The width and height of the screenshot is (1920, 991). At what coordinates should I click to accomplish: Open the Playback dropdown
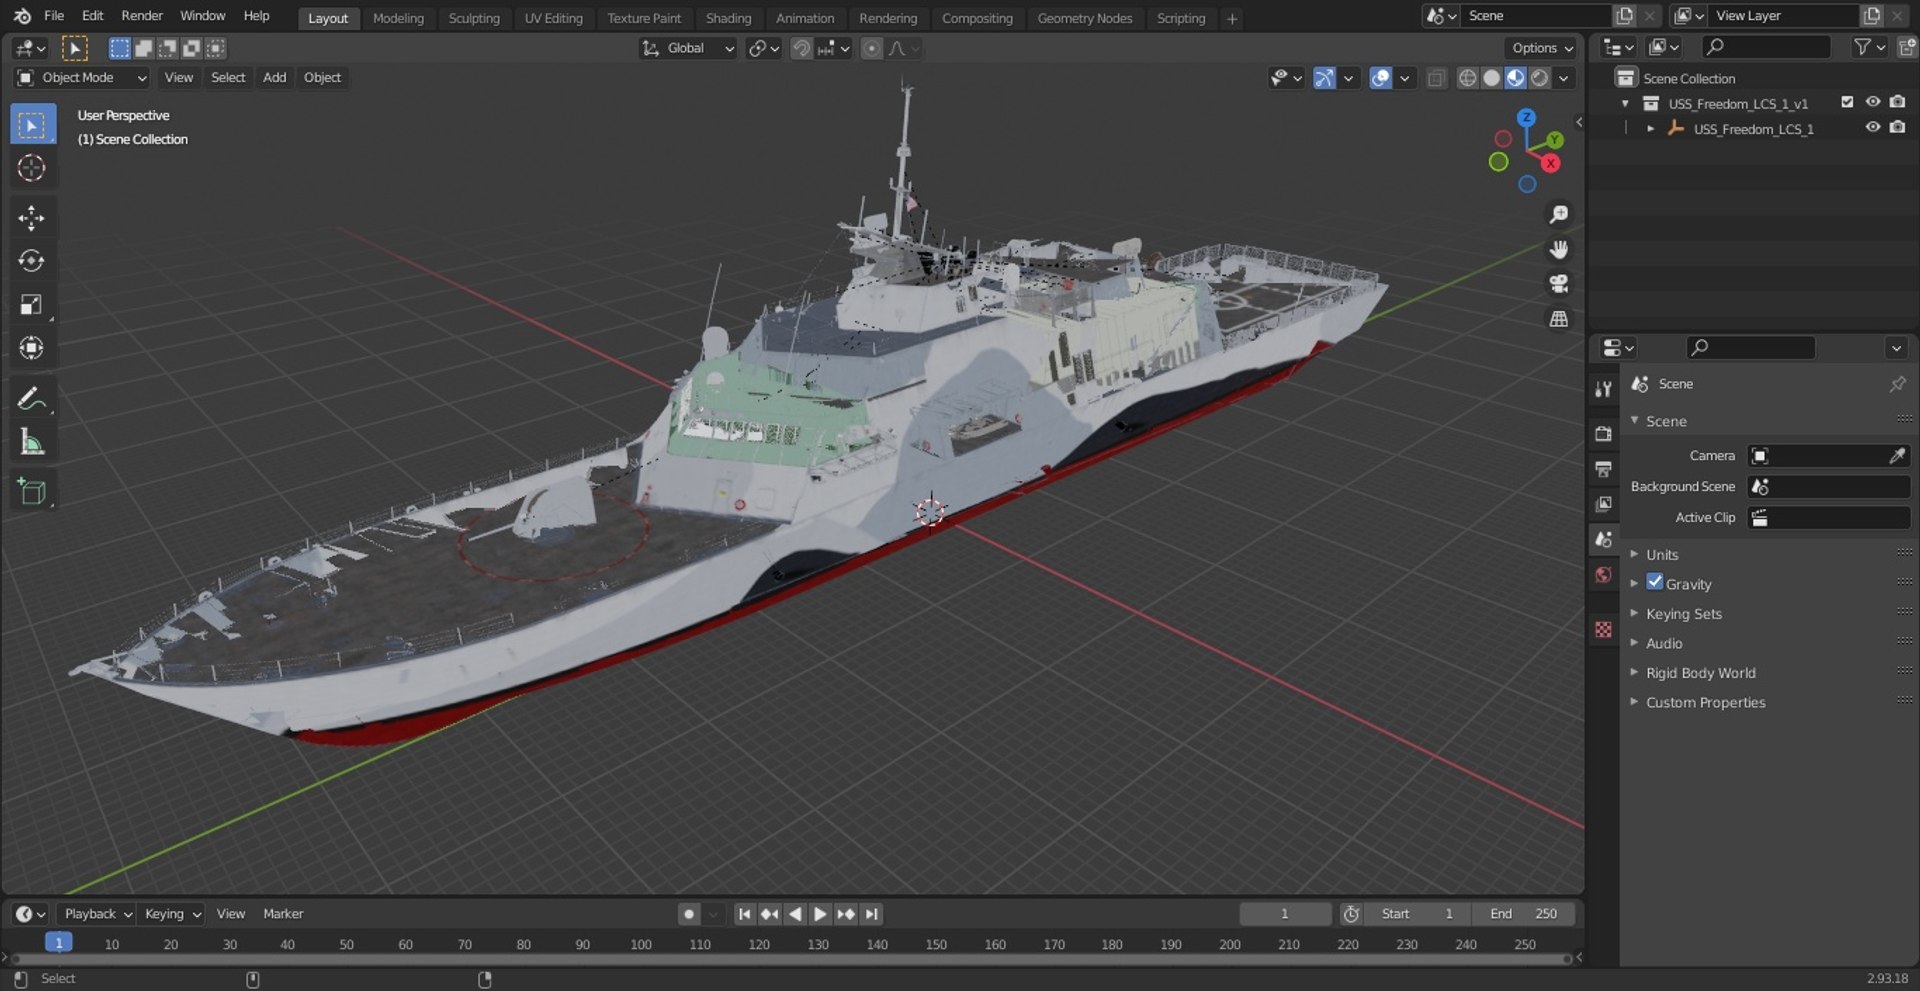(97, 914)
